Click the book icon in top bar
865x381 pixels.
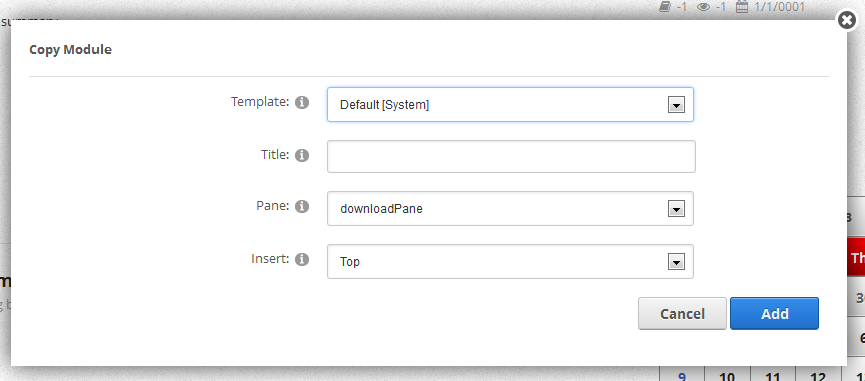665,7
